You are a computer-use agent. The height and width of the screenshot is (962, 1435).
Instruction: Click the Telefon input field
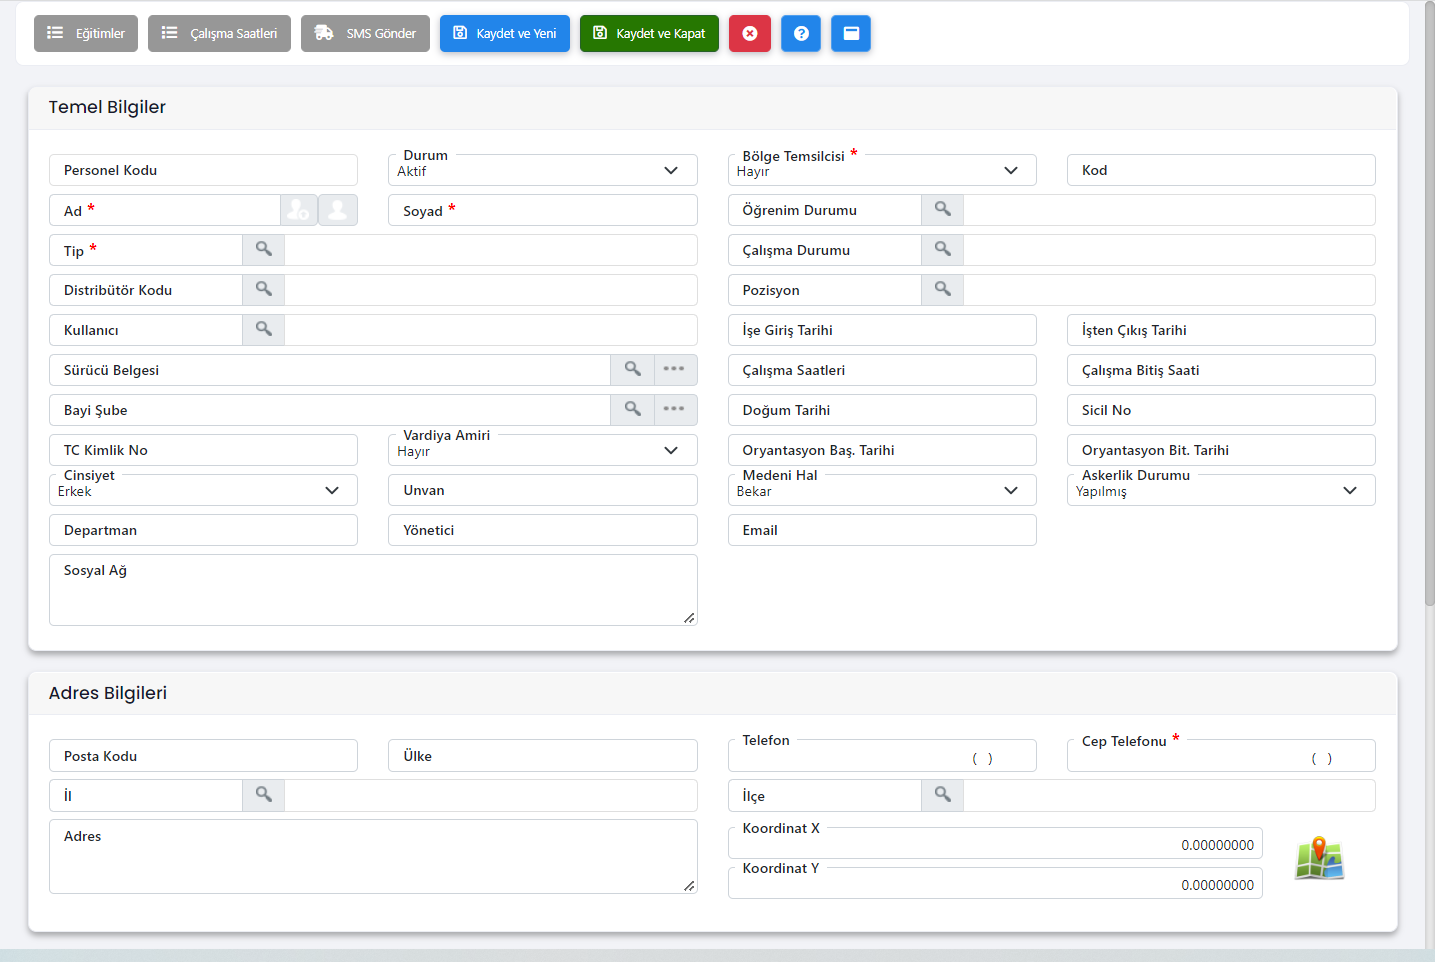point(882,756)
